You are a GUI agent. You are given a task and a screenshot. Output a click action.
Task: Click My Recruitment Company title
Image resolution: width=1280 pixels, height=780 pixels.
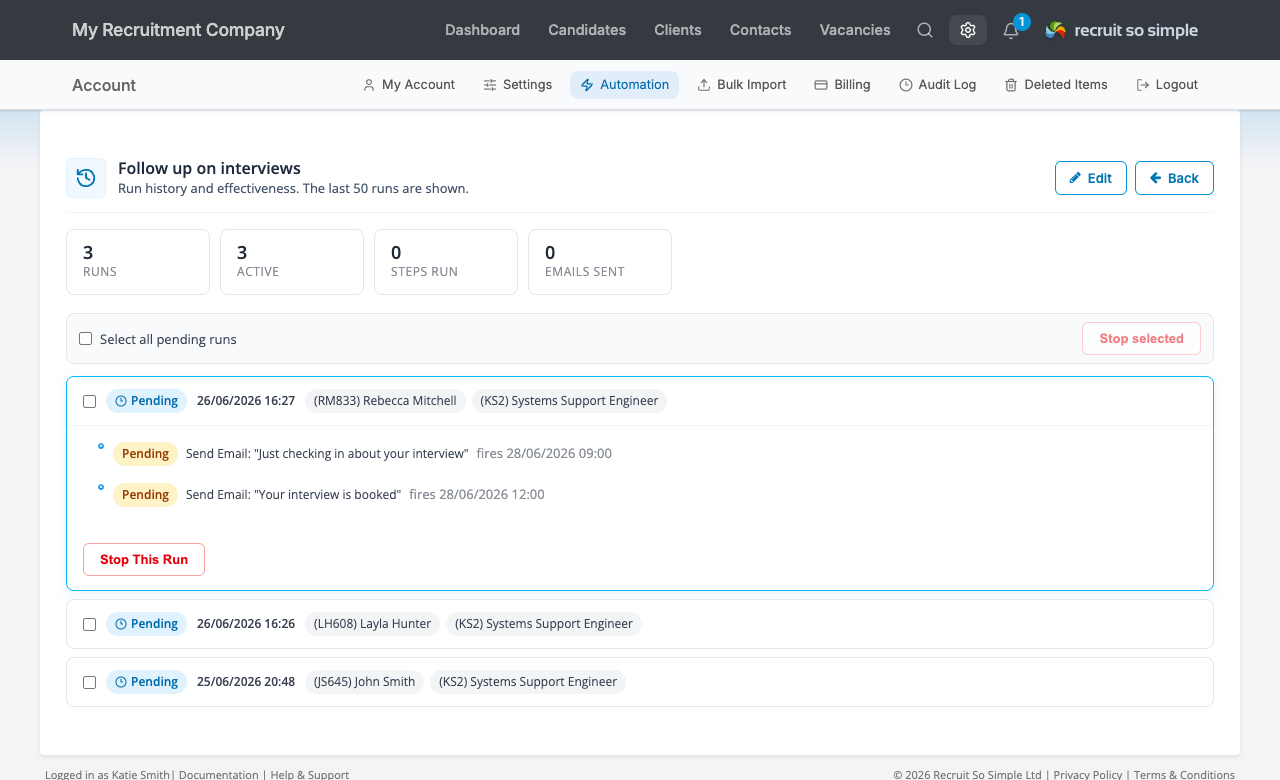[178, 30]
